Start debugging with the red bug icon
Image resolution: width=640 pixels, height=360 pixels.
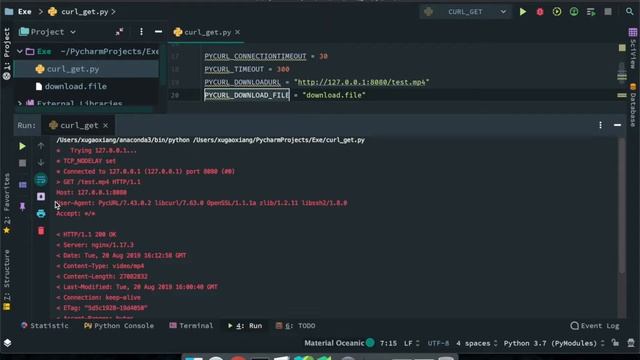click(x=540, y=12)
